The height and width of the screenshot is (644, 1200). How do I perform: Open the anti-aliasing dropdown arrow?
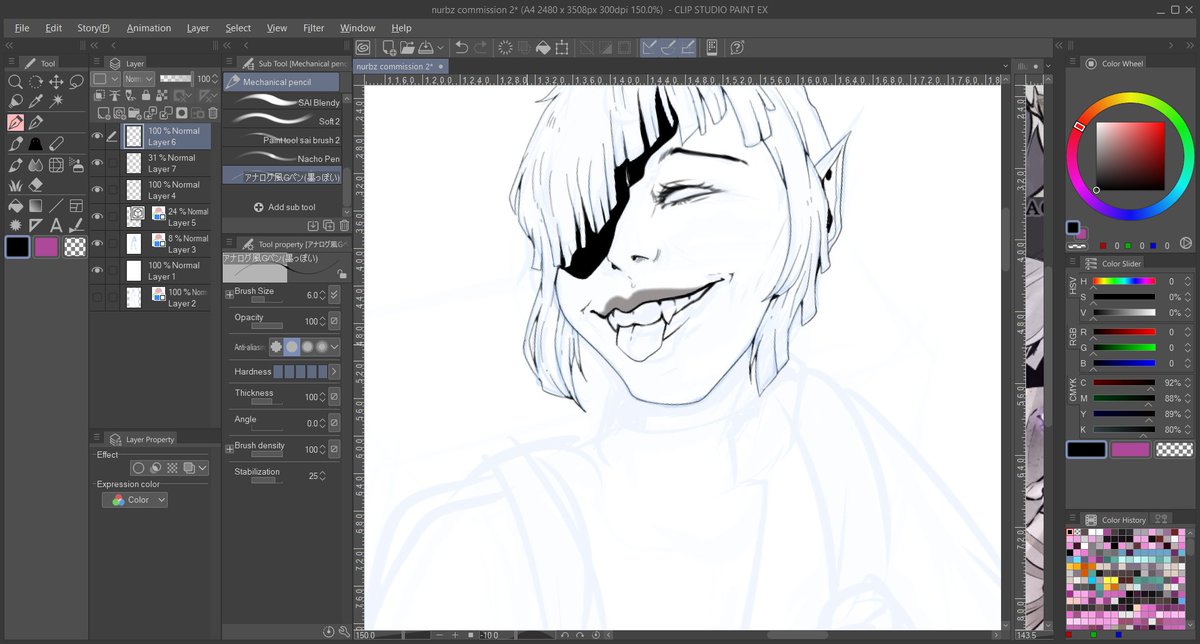[x=335, y=347]
